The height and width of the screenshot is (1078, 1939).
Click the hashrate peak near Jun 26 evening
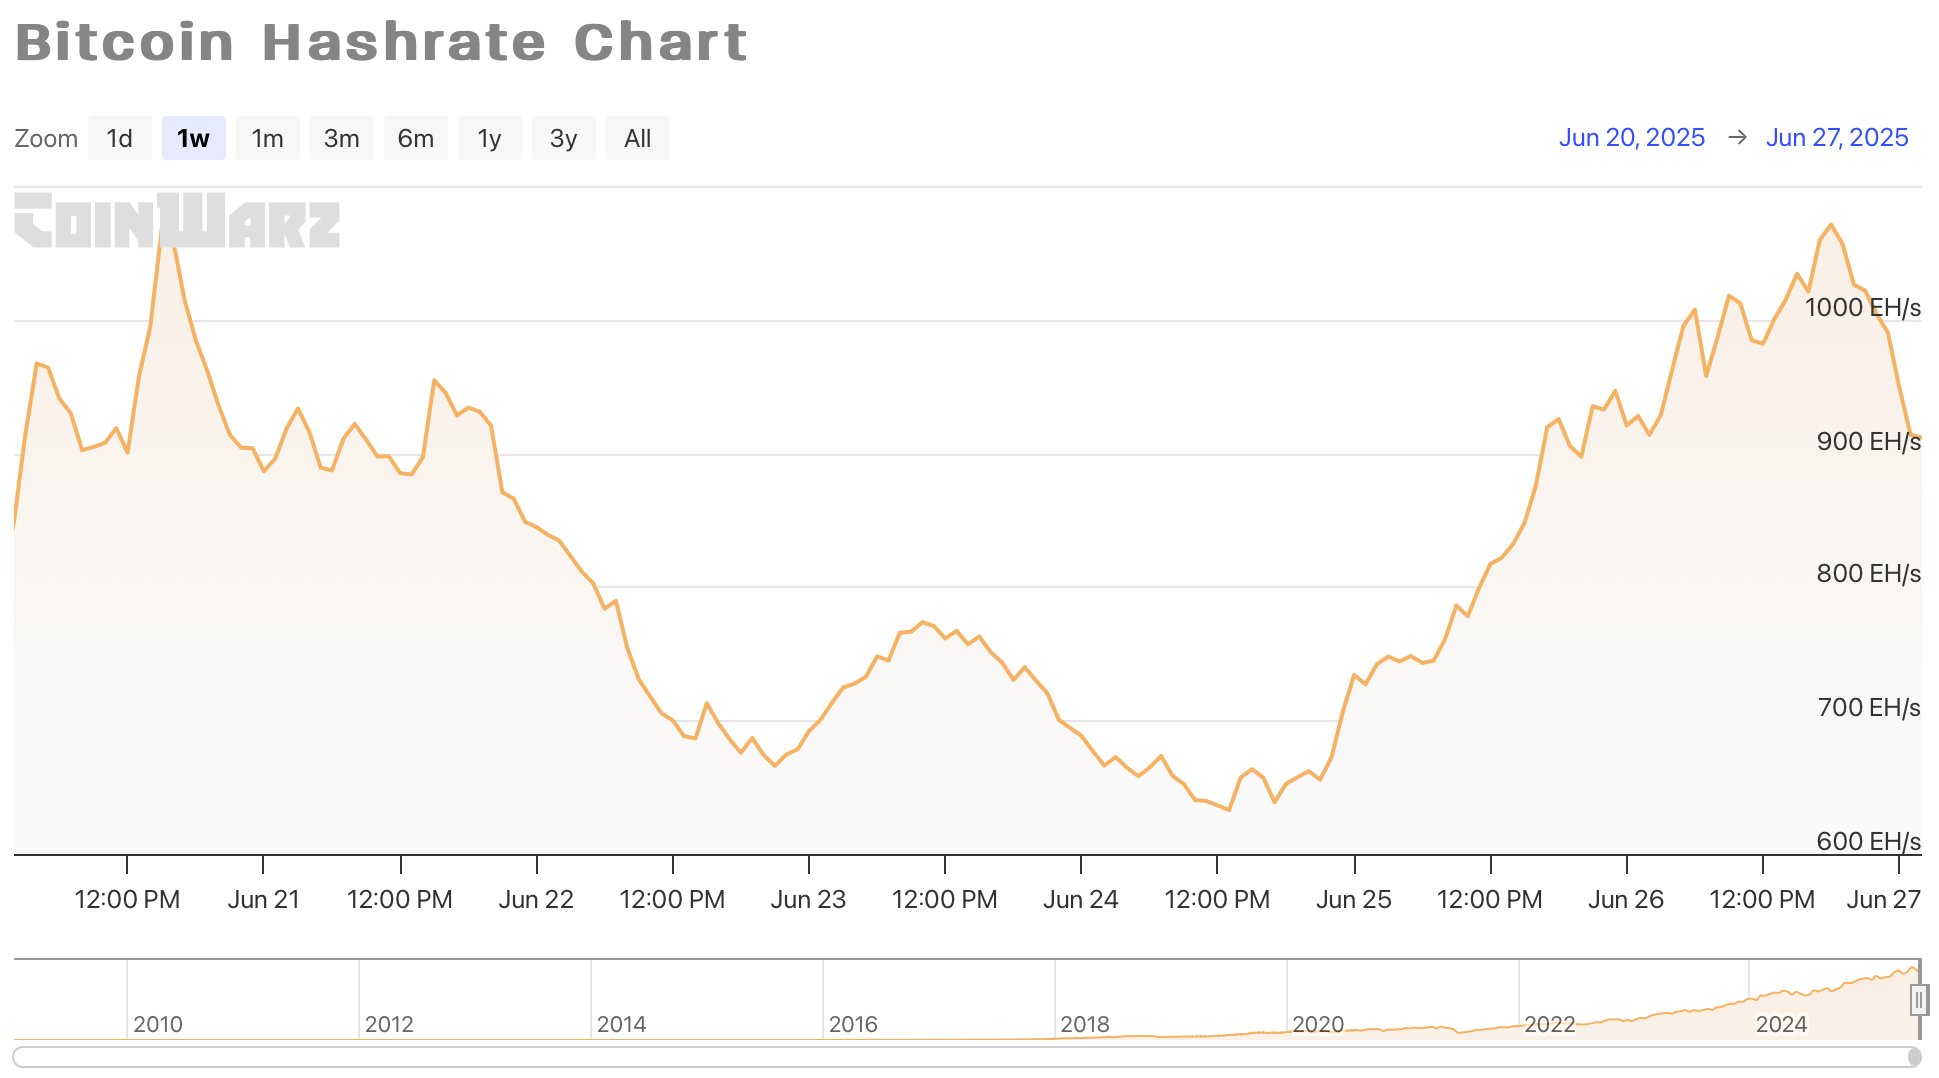click(x=1831, y=225)
